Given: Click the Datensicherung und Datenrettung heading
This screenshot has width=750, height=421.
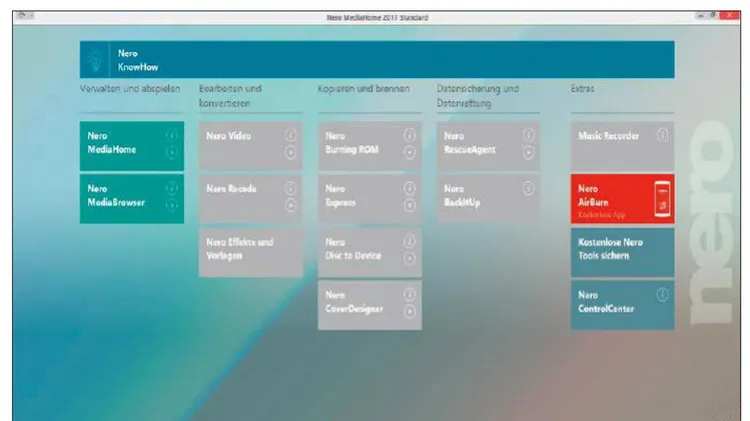Looking at the screenshot, I should (x=477, y=96).
